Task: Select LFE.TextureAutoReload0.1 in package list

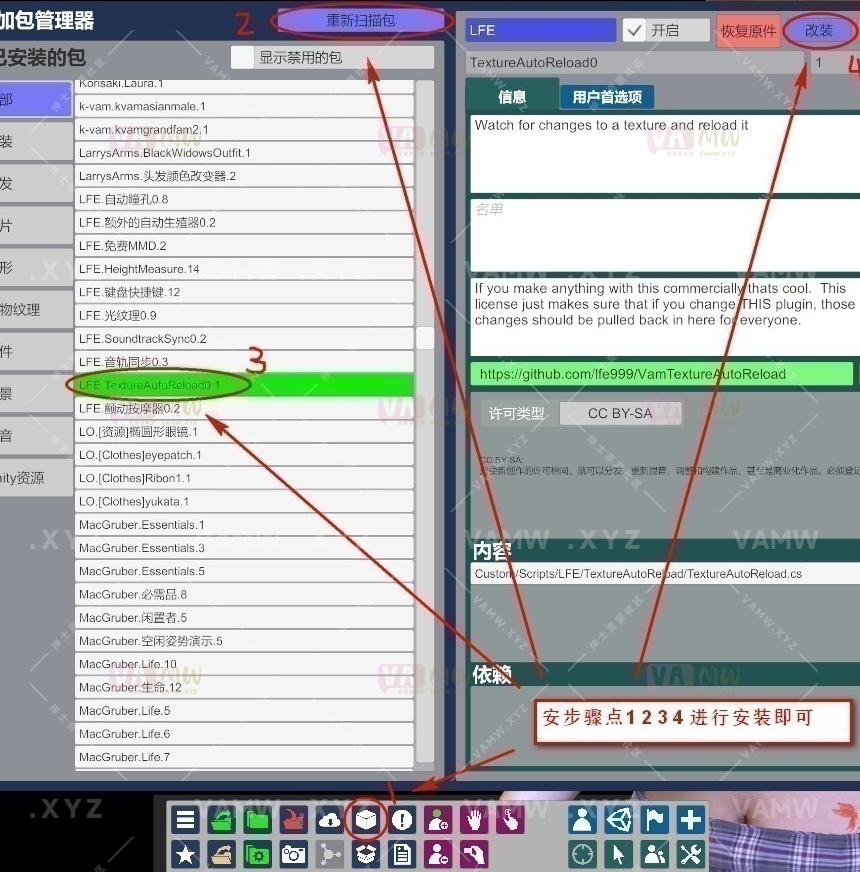Action: point(244,385)
